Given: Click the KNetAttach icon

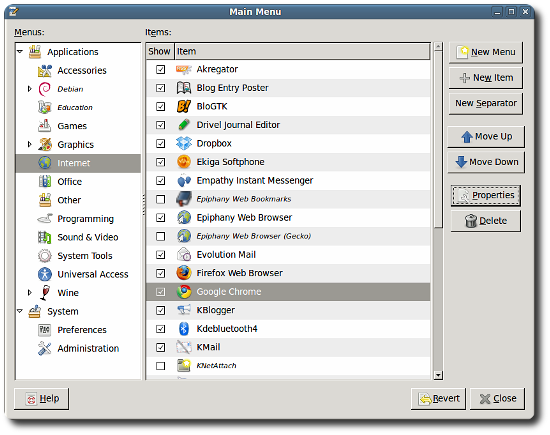Looking at the screenshot, I should [184, 366].
